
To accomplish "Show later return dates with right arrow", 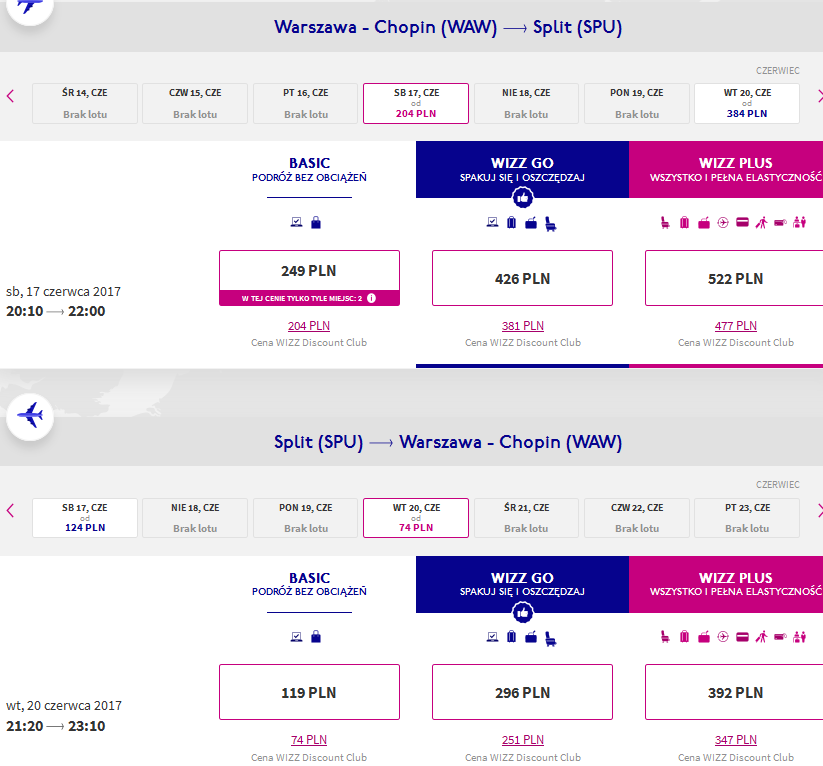I will (819, 510).
